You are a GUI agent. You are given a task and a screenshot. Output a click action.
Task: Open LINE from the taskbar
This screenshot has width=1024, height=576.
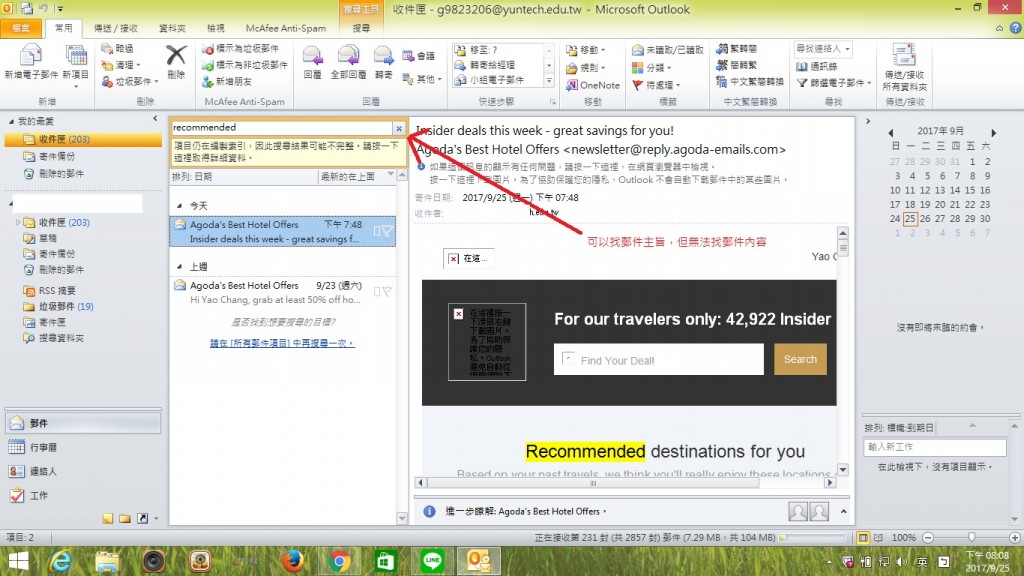tap(432, 561)
